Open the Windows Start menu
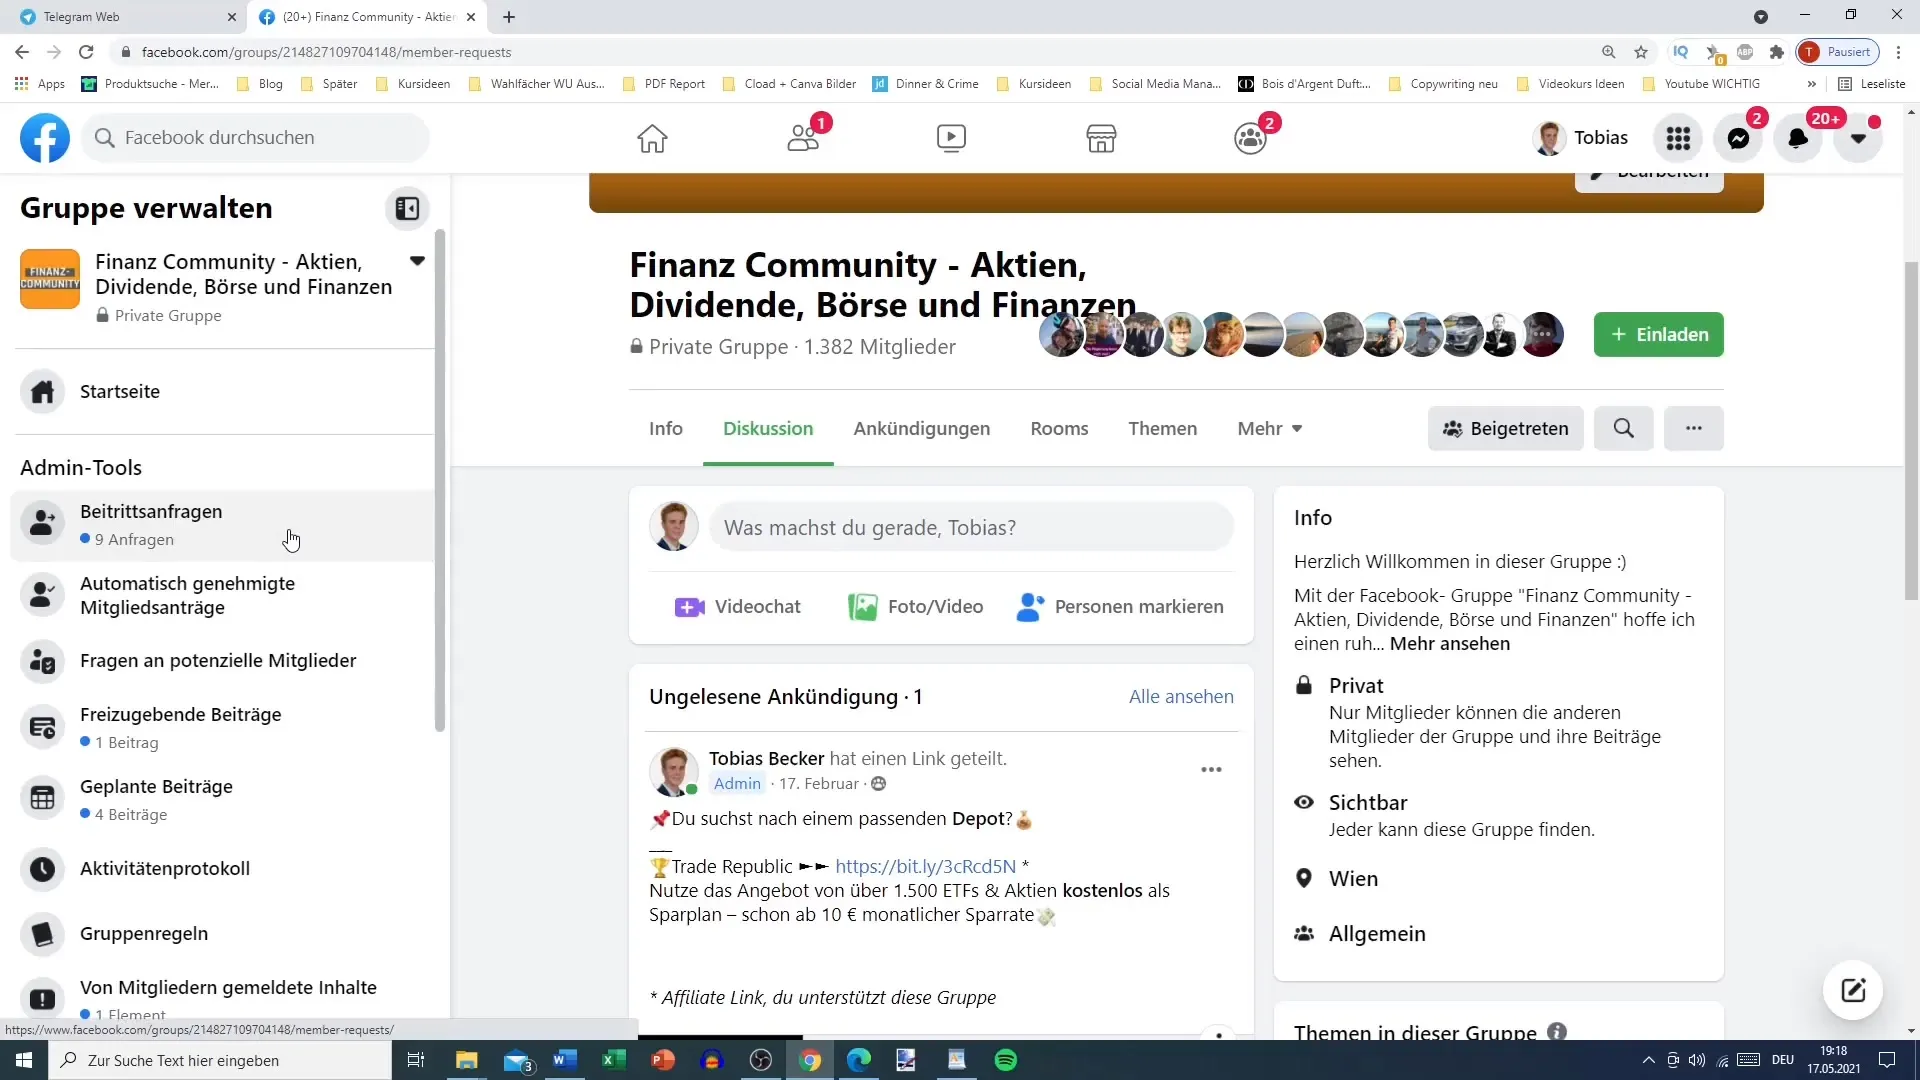The height and width of the screenshot is (1080, 1920). tap(24, 1060)
